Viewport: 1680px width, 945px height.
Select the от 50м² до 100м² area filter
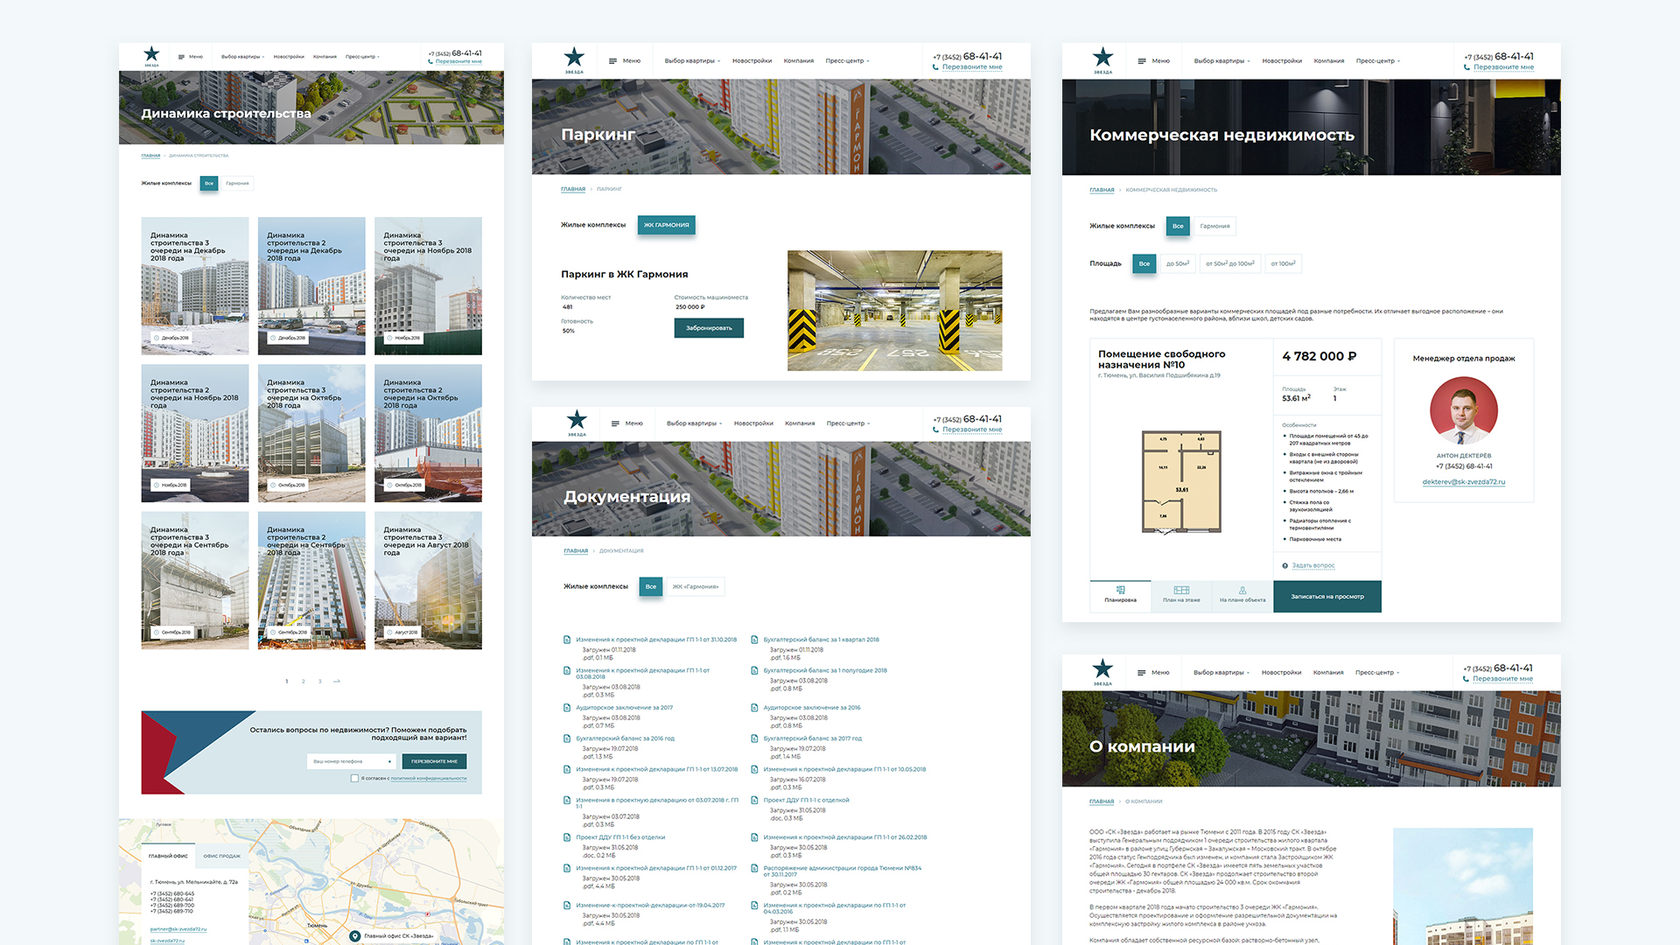1230,264
